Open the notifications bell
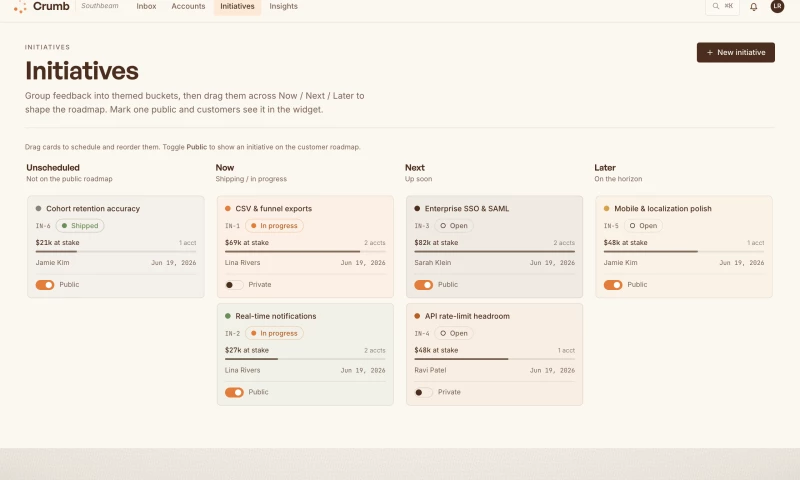The height and width of the screenshot is (480, 800). [753, 7]
